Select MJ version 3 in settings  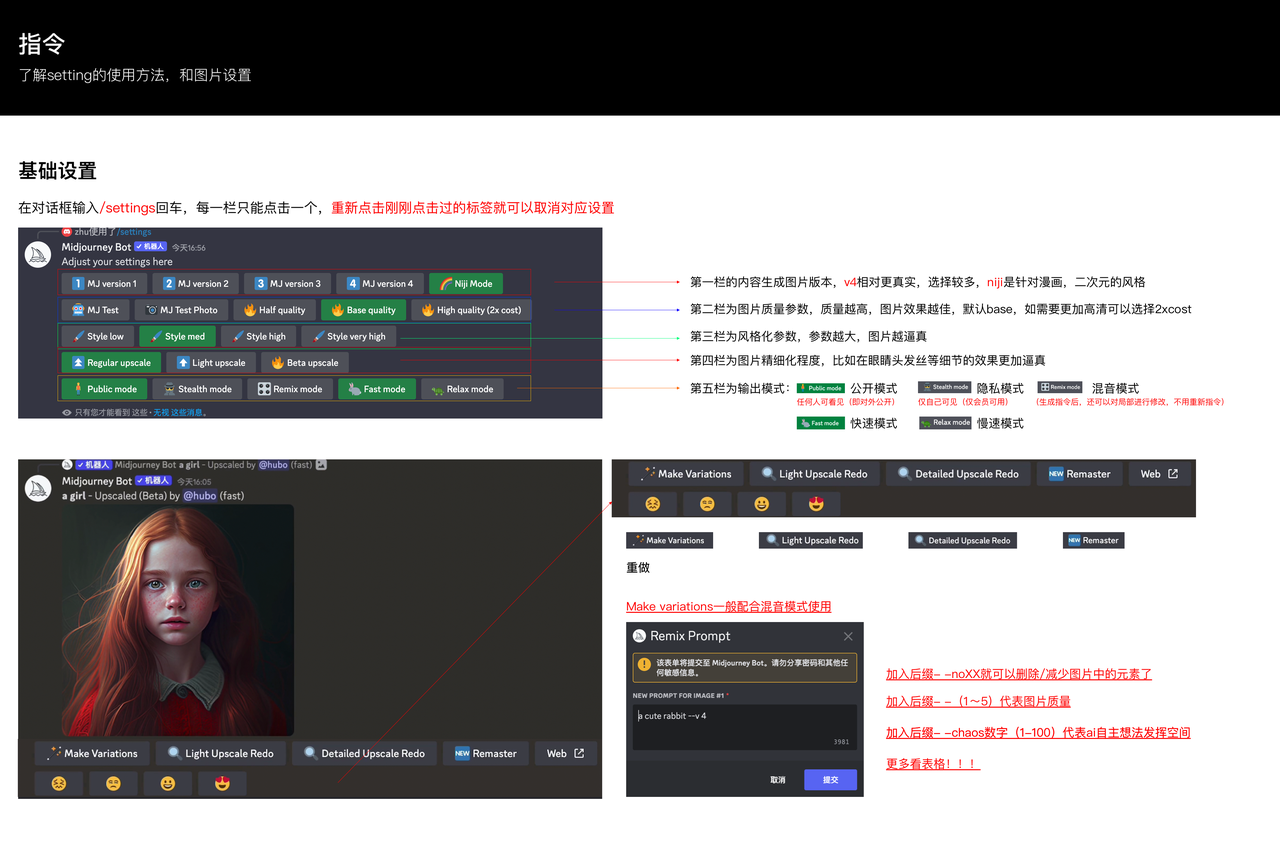[x=288, y=283]
